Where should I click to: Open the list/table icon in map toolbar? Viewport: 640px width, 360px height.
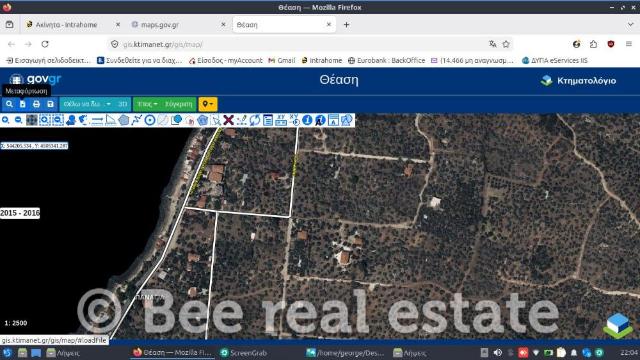(268, 120)
